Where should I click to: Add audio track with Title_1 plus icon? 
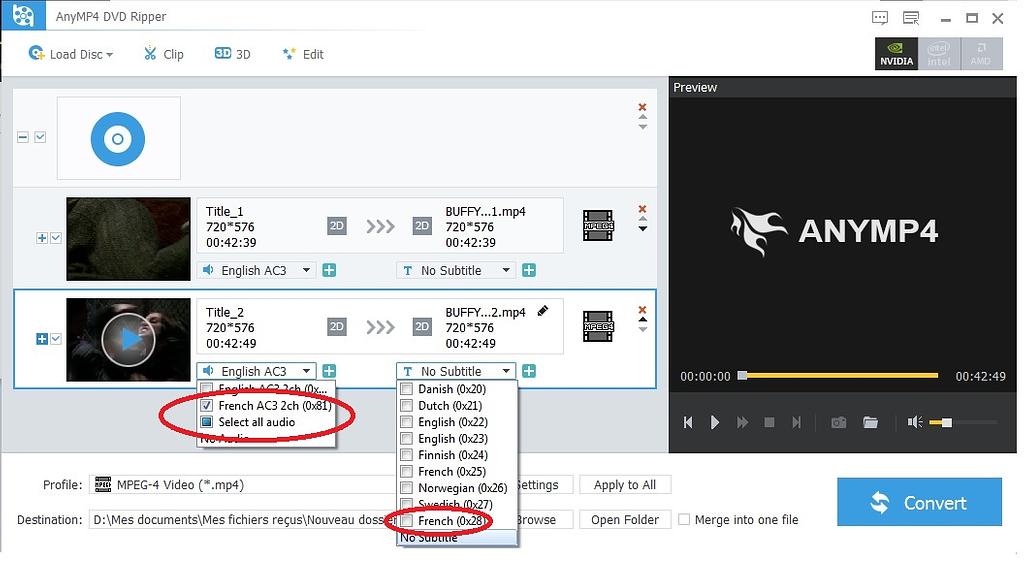coord(329,270)
